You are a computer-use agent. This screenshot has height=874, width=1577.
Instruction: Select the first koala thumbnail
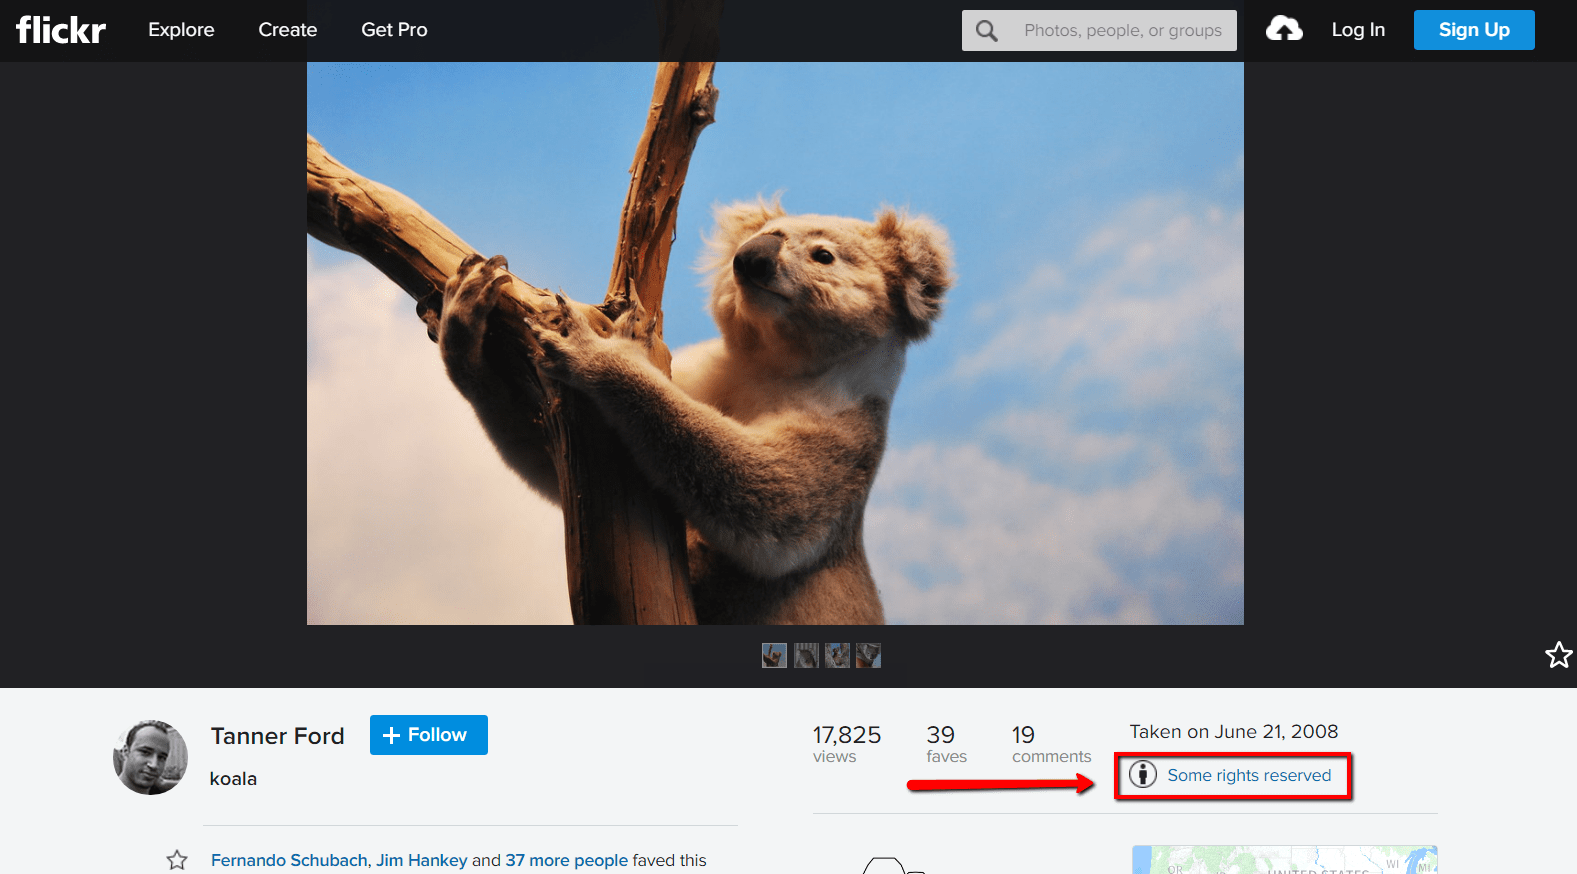(x=774, y=655)
